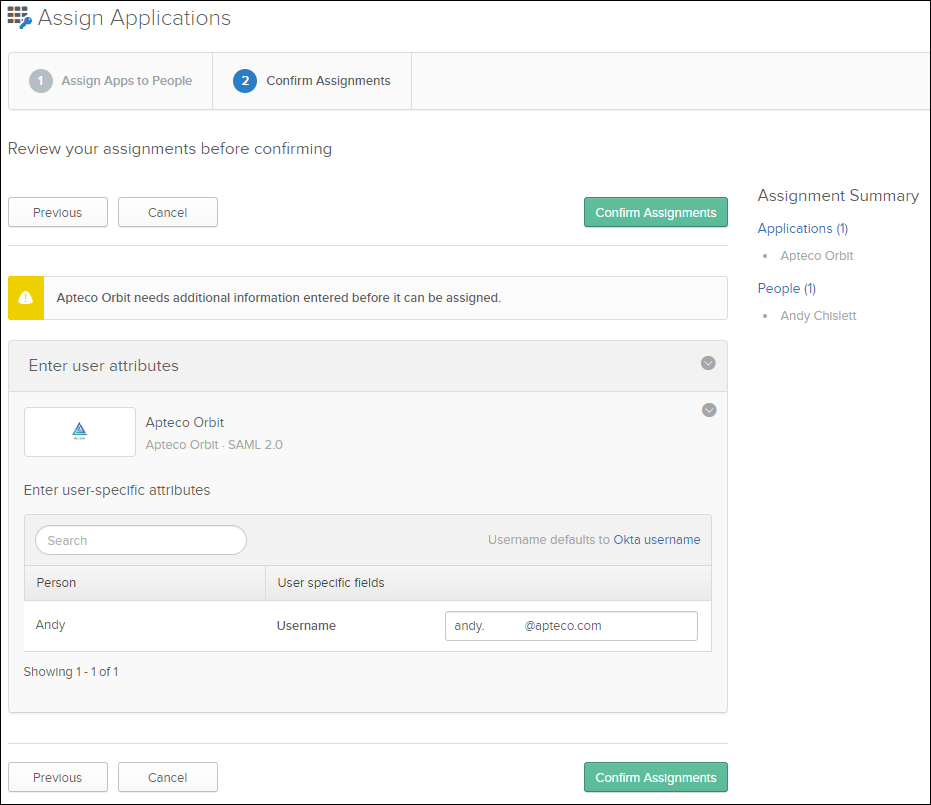Screen dimensions: 931x805
Task: Collapse the Apteco Orbit app panel
Action: click(709, 410)
